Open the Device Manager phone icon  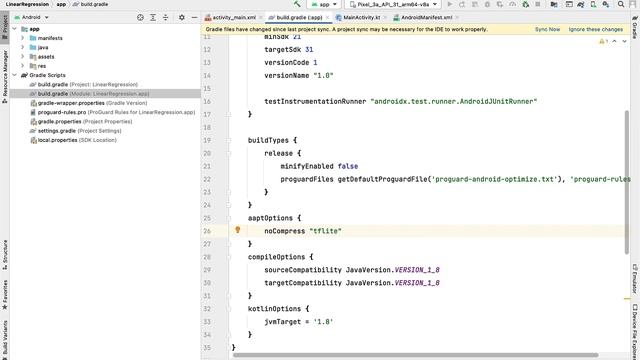pos(593,4)
